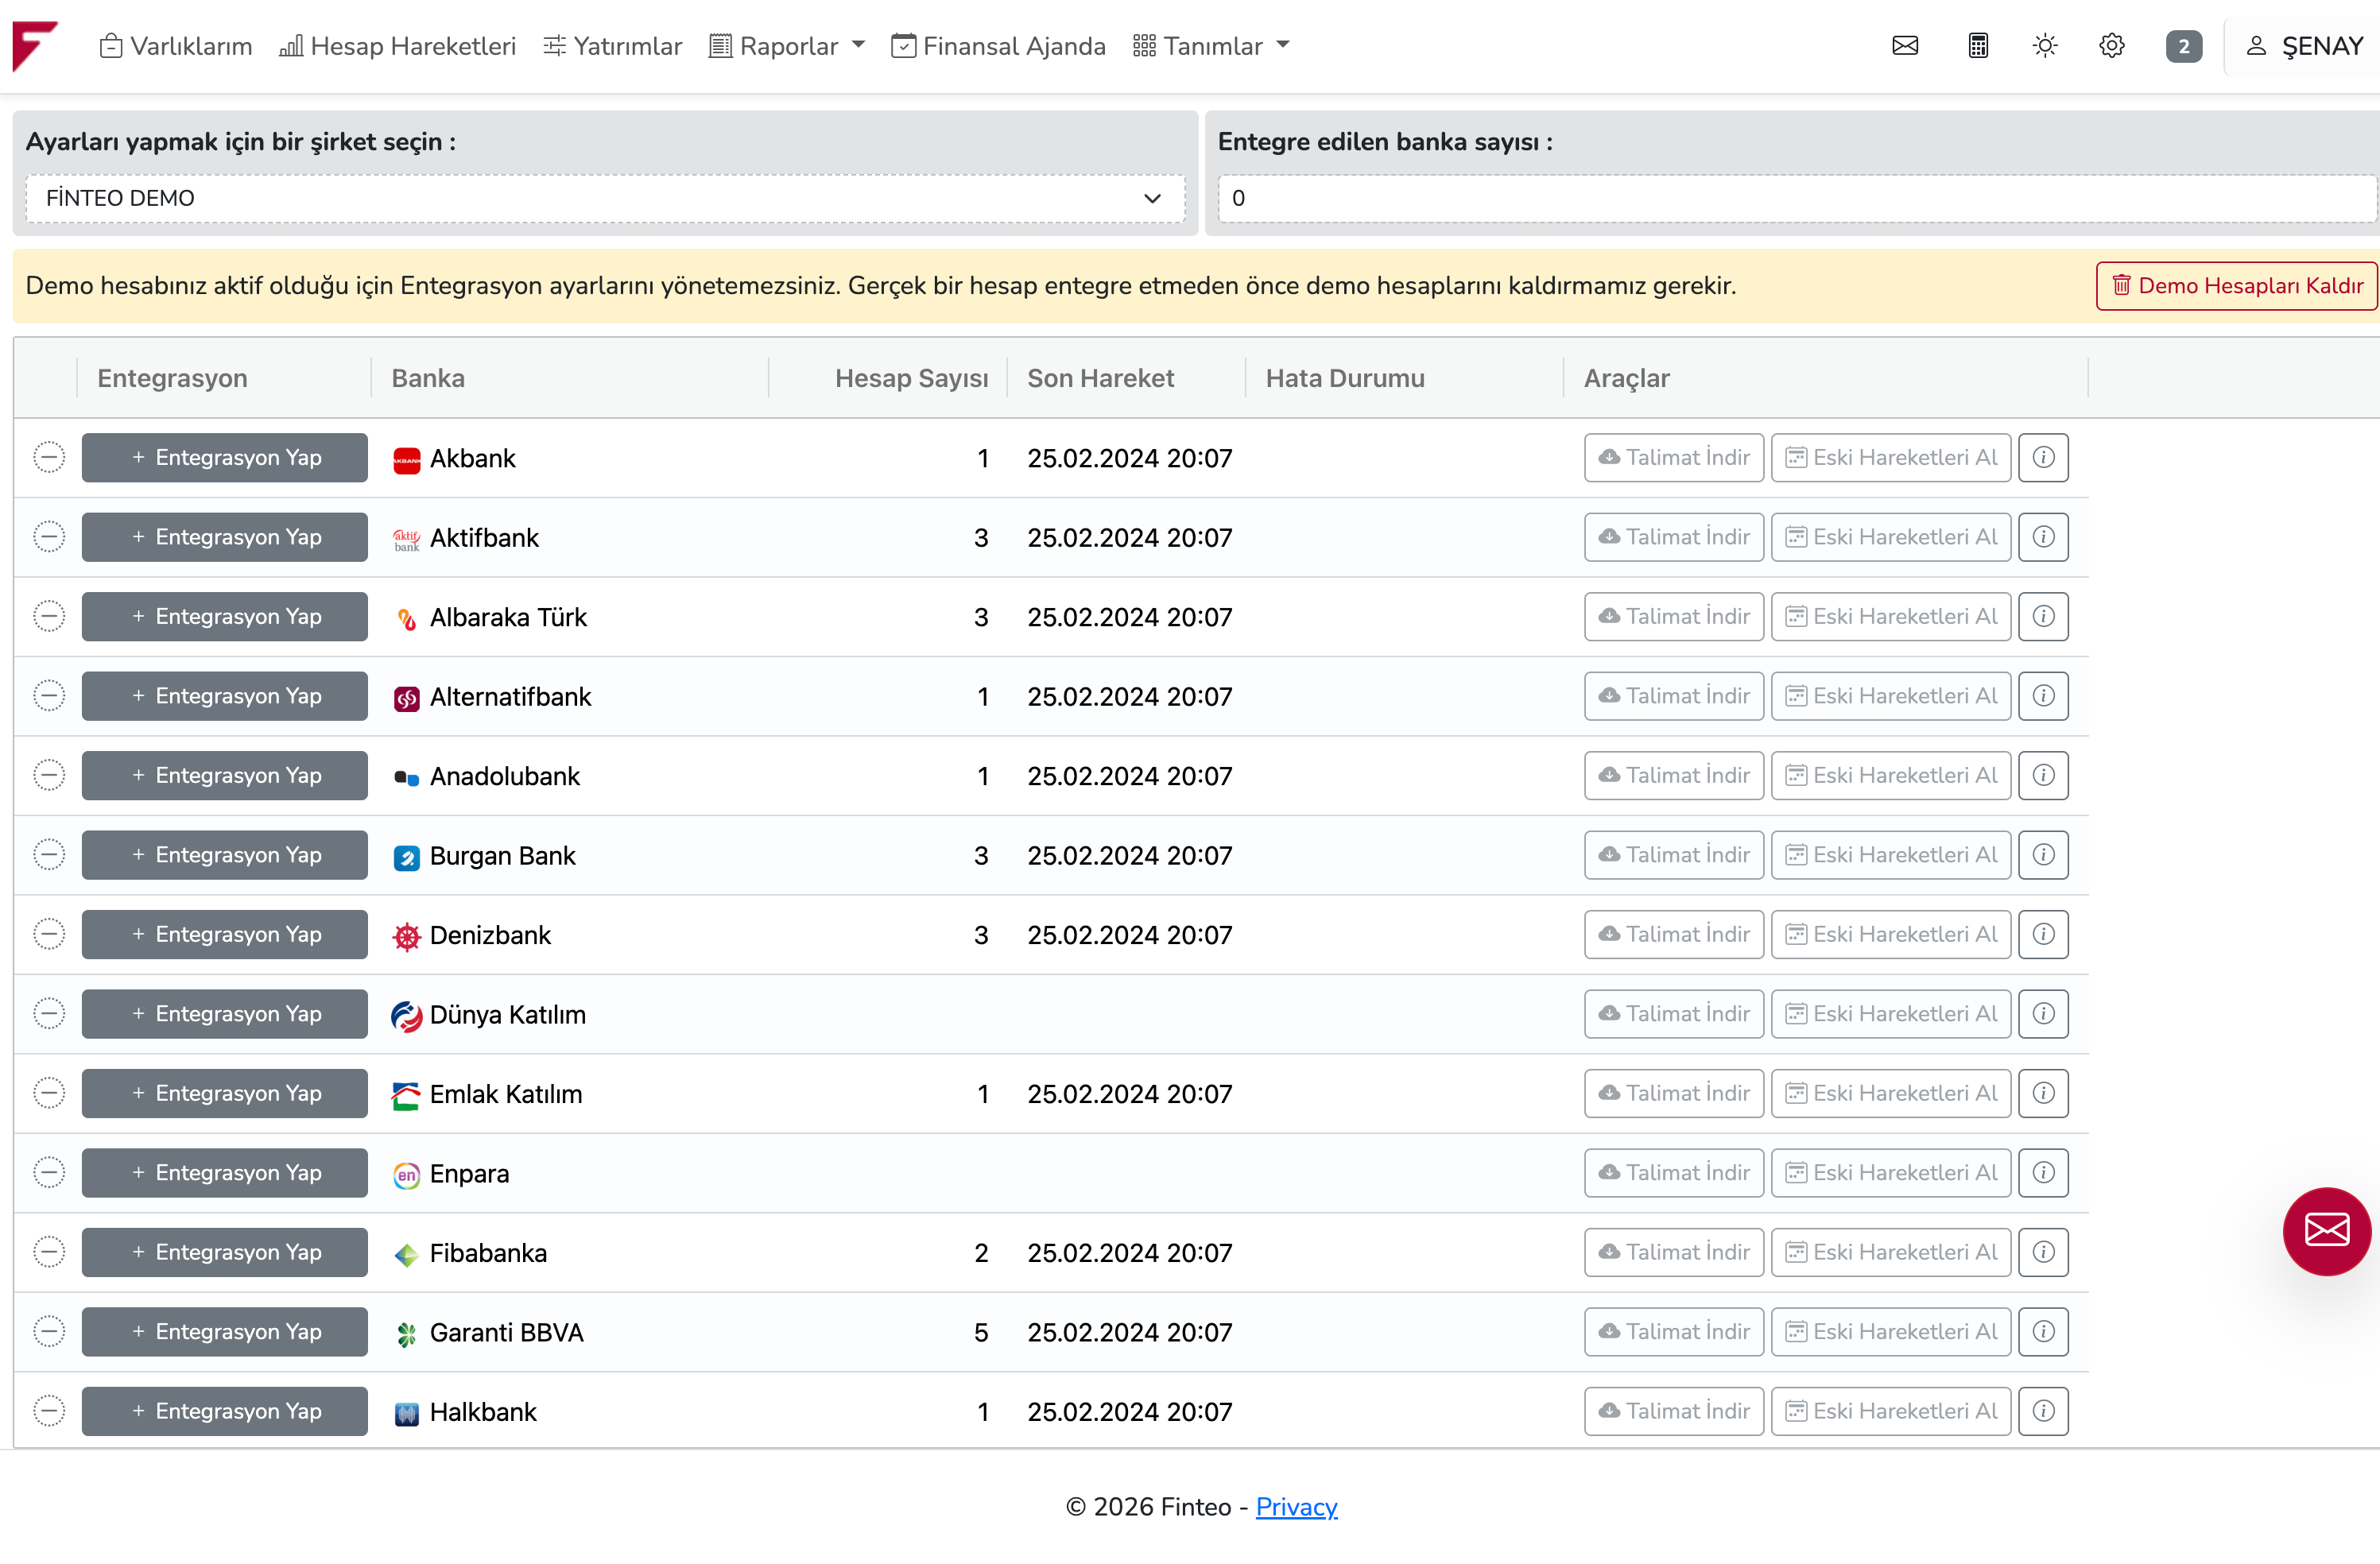This screenshot has width=2380, height=1564.
Task: Open the calculator icon in top bar
Action: tap(1977, 46)
